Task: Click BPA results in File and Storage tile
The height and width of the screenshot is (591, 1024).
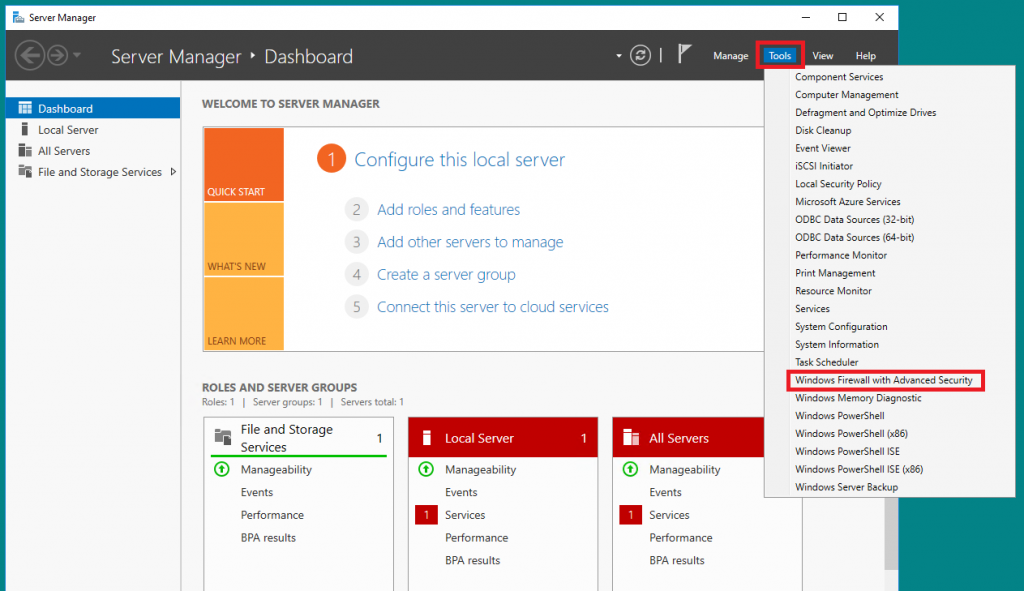Action: pos(268,538)
